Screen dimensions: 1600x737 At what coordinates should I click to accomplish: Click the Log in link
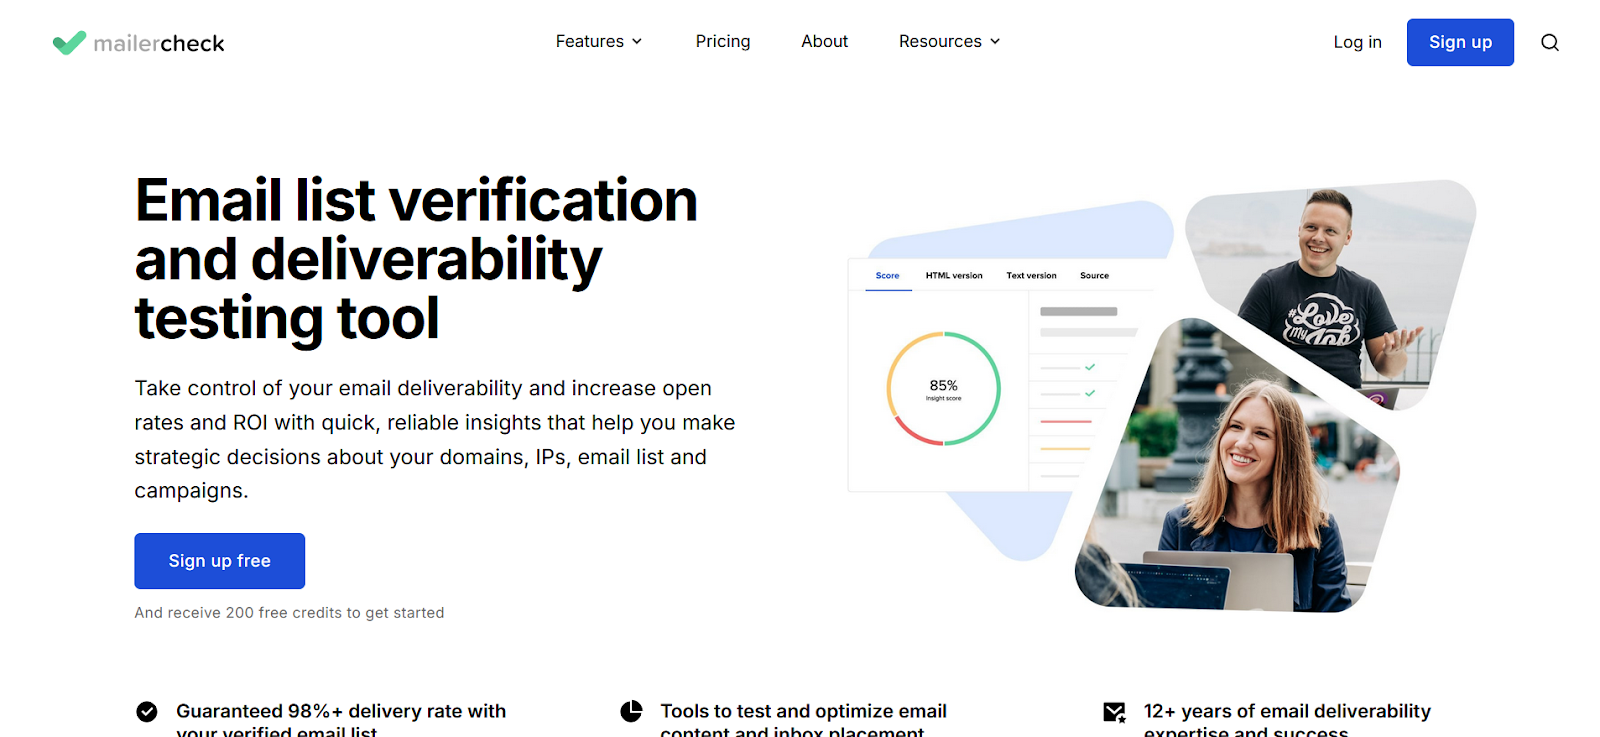[x=1357, y=42]
